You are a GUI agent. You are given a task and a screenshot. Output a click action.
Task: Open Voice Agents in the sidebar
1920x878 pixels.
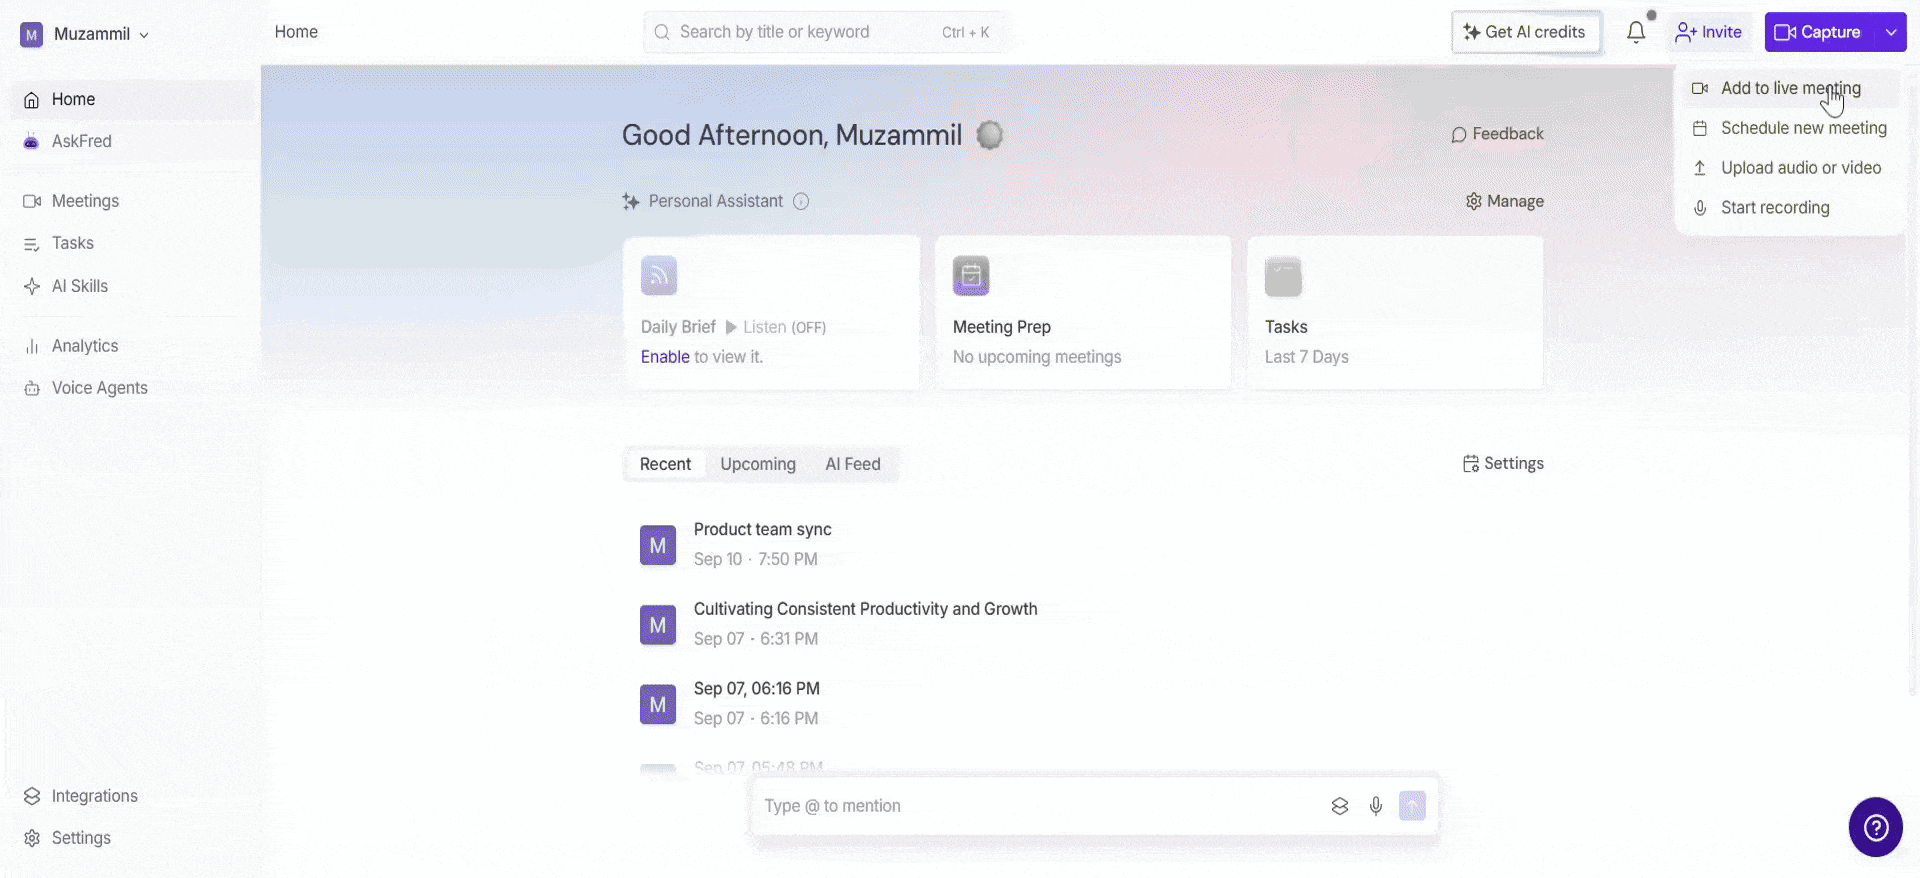[x=132, y=388]
